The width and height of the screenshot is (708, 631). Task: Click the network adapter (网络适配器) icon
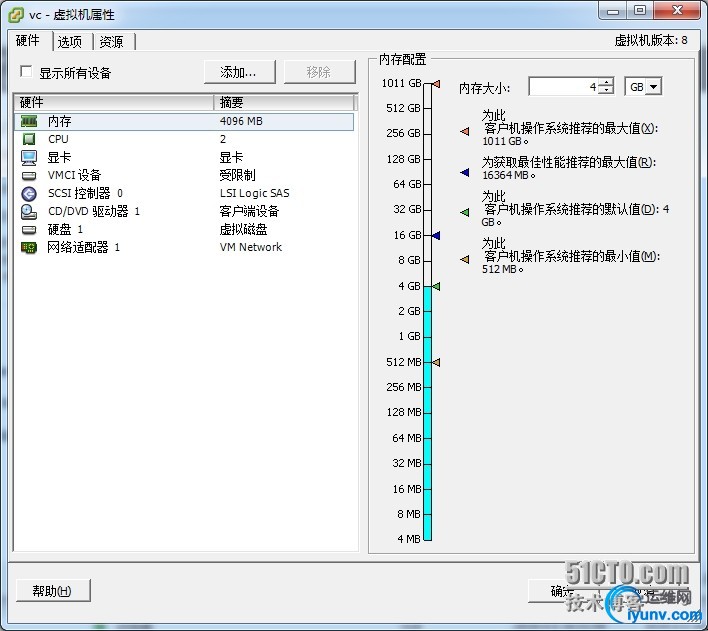[29, 248]
